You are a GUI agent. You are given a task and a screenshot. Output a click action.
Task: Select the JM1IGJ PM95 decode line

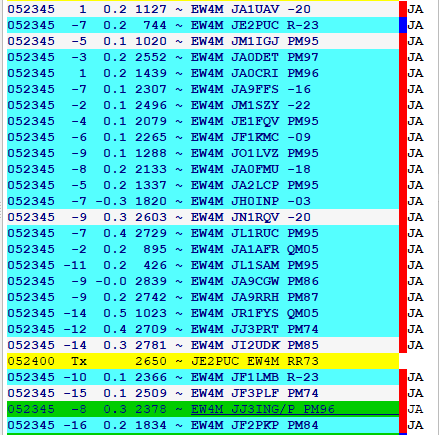click(x=203, y=41)
